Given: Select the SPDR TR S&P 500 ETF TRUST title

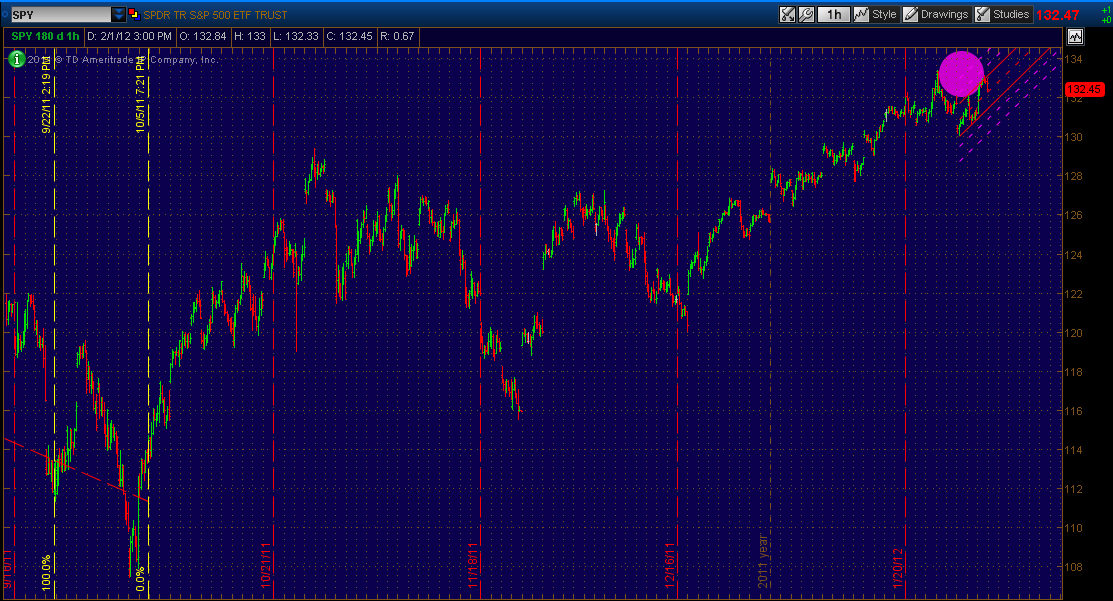Looking at the screenshot, I should [x=215, y=15].
